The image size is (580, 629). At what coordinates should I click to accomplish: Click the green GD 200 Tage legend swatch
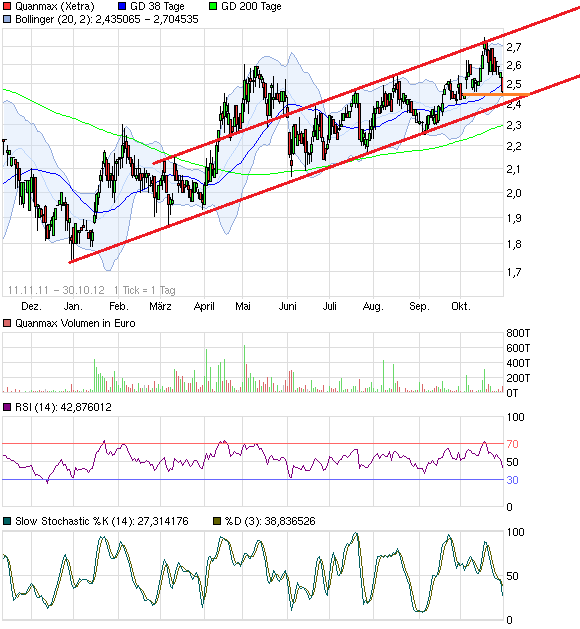click(x=213, y=6)
